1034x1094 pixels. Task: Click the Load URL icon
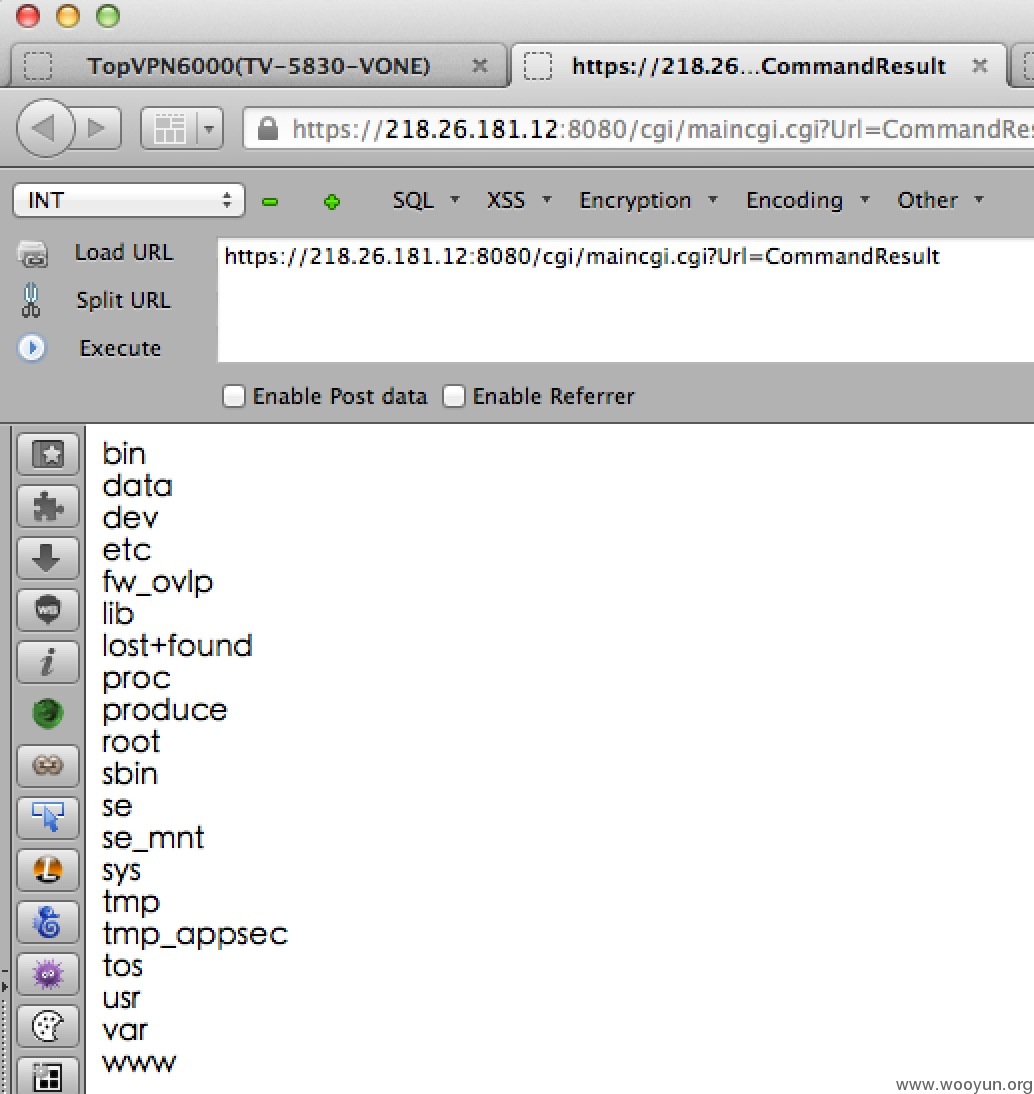(33, 254)
